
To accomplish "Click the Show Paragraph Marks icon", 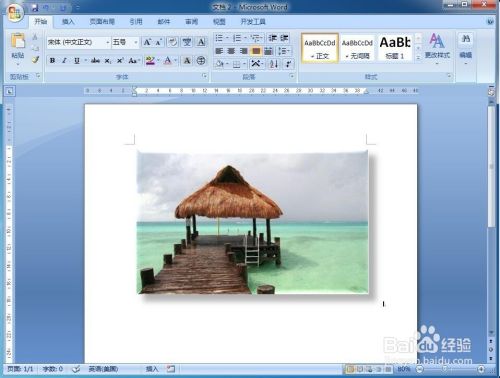I will pyautogui.click(x=288, y=63).
